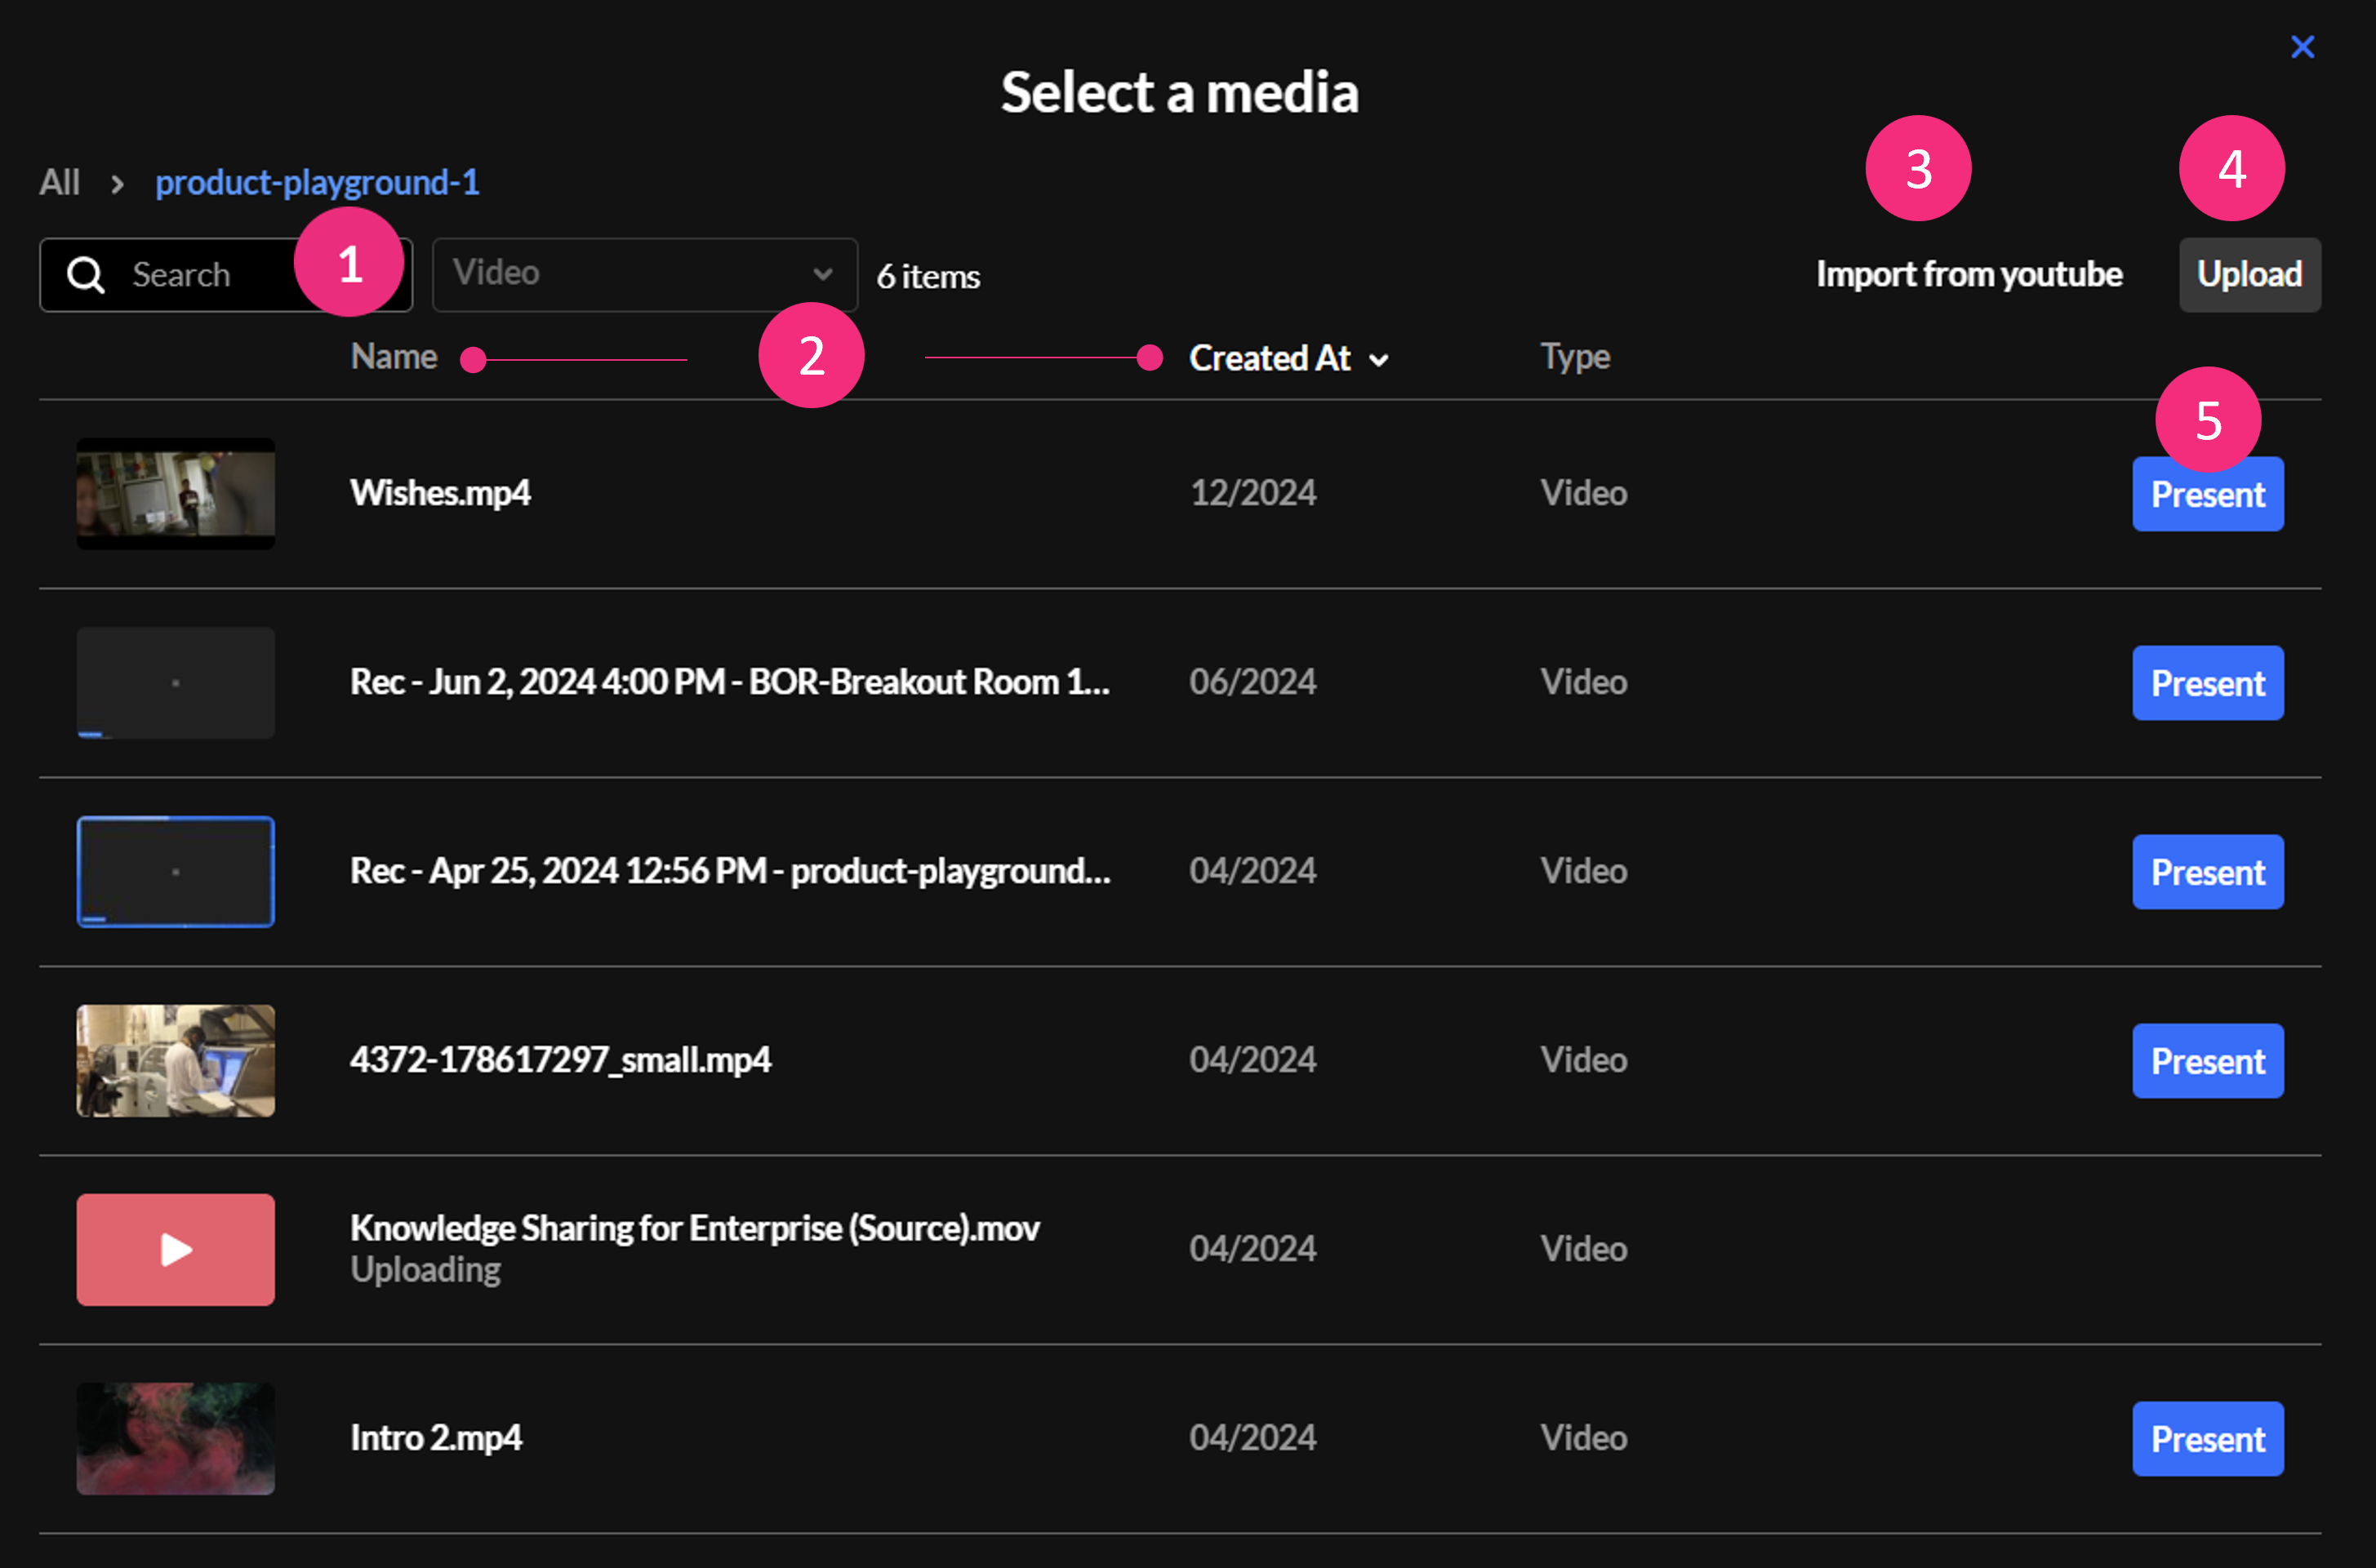Click the Wishes.mp4 thumbnail
The height and width of the screenshot is (1568, 2376).
coord(176,494)
